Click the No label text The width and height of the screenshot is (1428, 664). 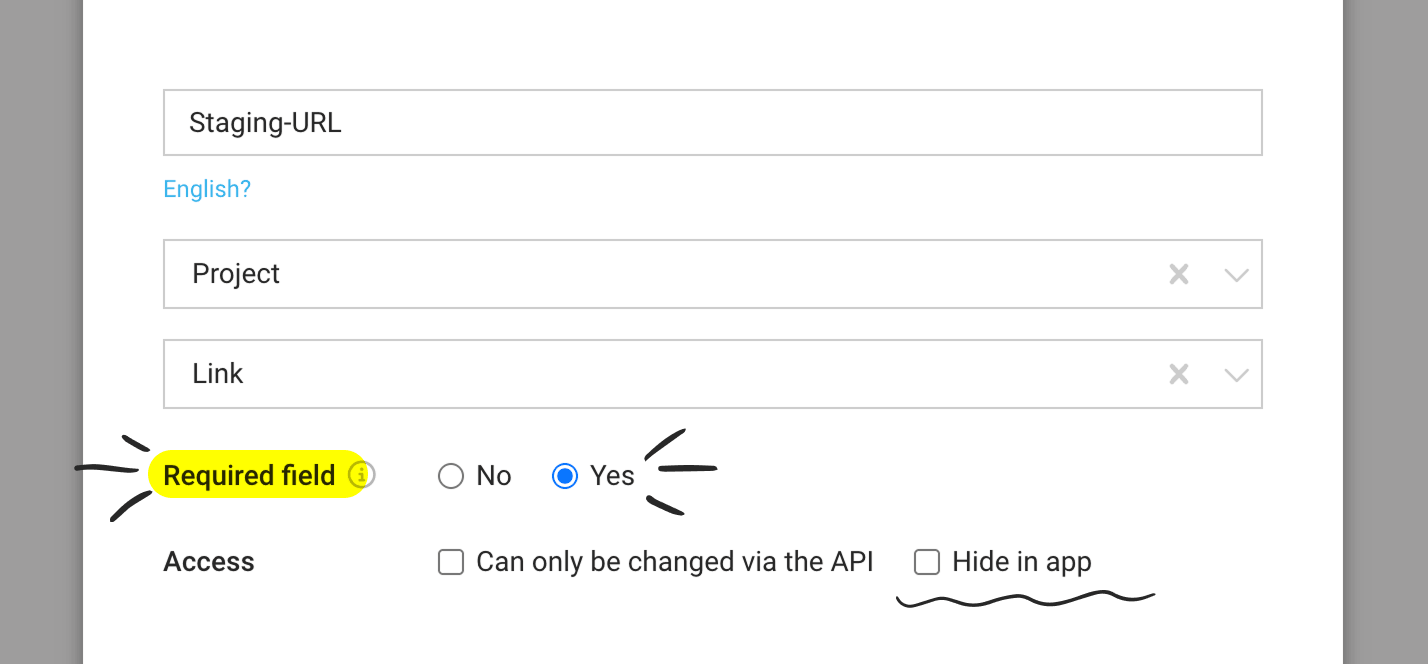(494, 476)
